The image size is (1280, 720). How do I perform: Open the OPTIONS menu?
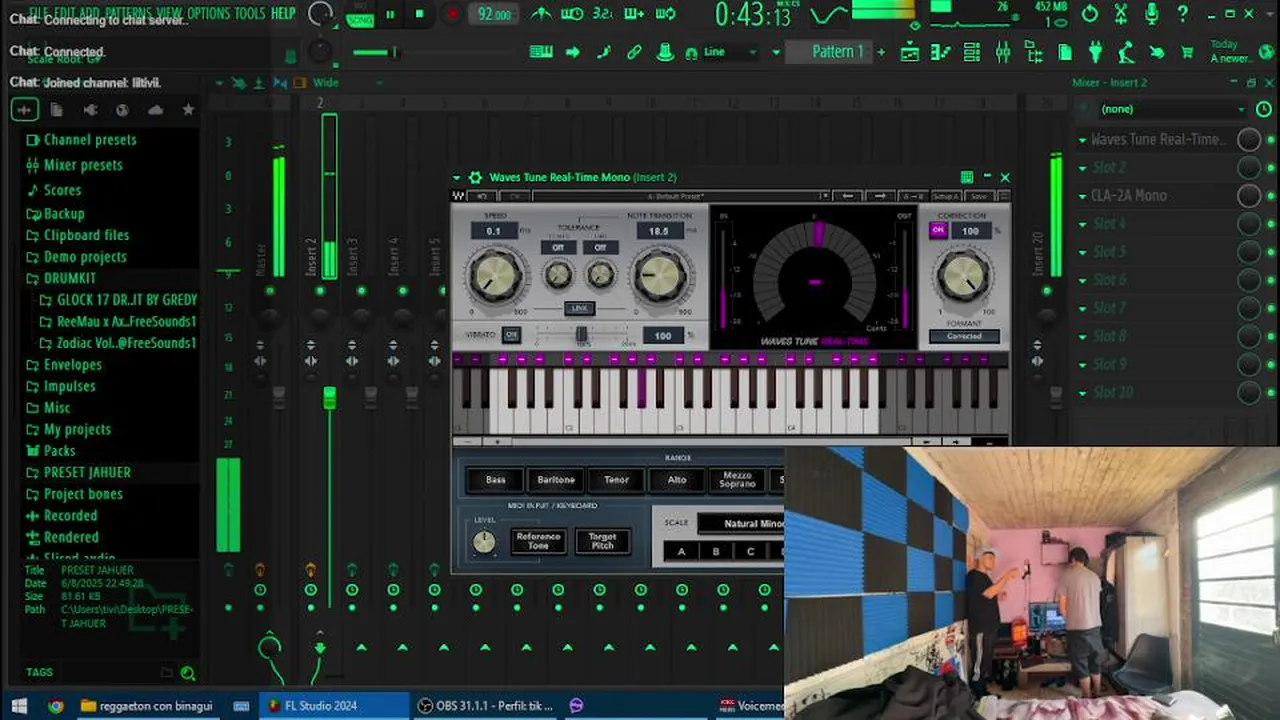(x=208, y=13)
